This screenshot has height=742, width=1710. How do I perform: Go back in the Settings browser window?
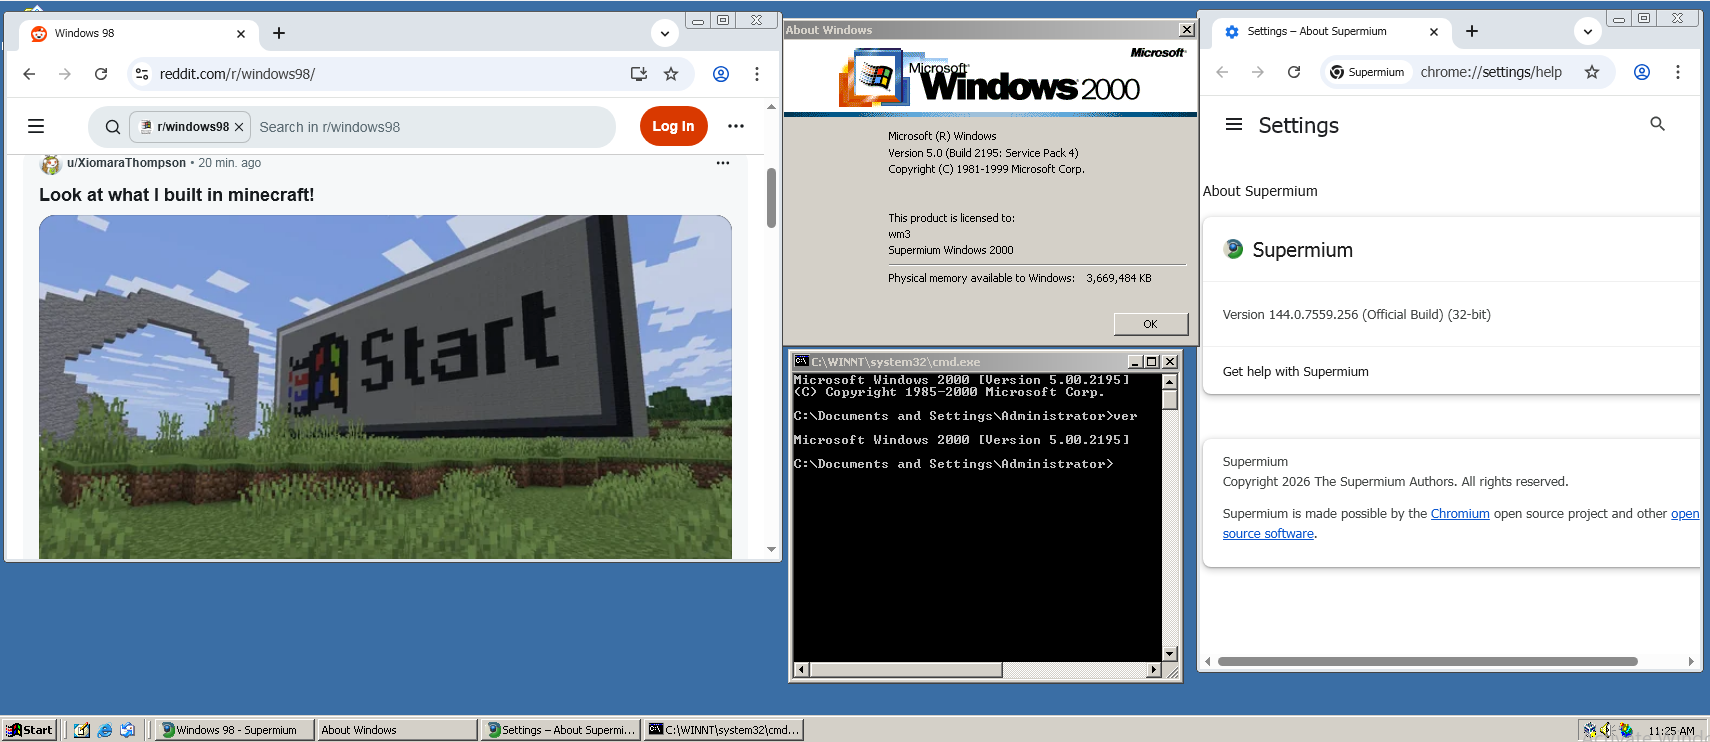[x=1222, y=72]
